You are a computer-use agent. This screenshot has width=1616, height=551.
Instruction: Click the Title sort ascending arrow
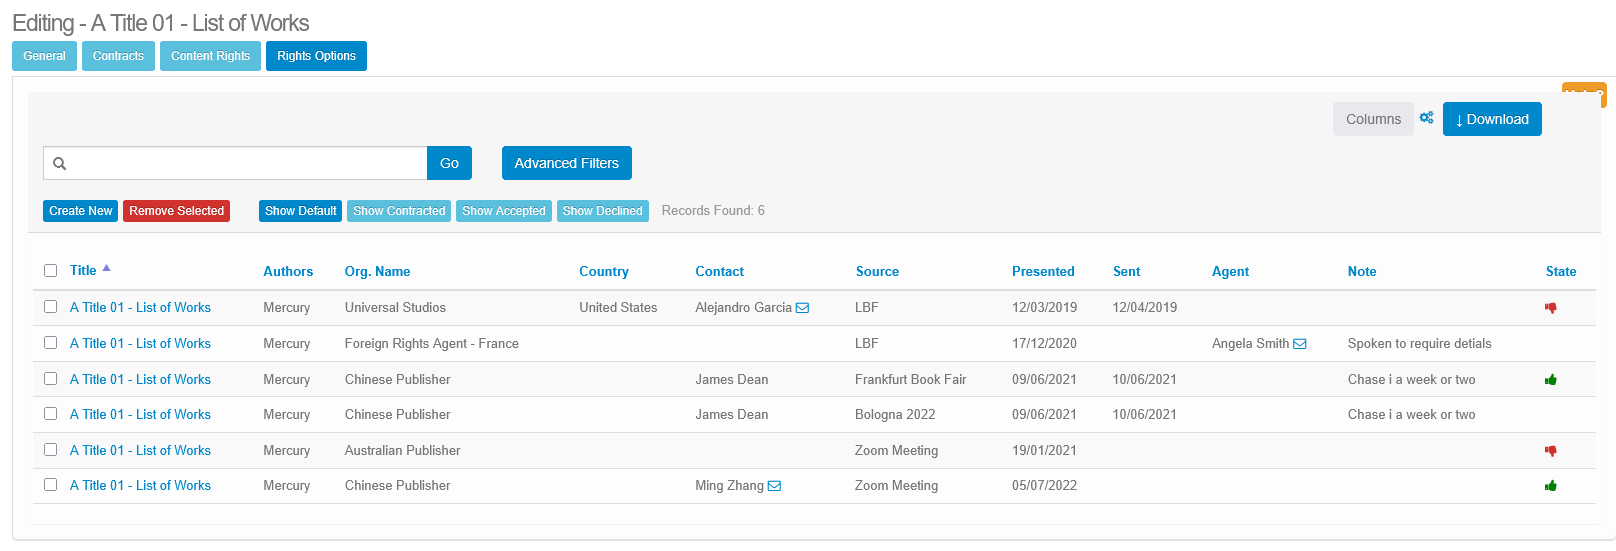pos(106,268)
